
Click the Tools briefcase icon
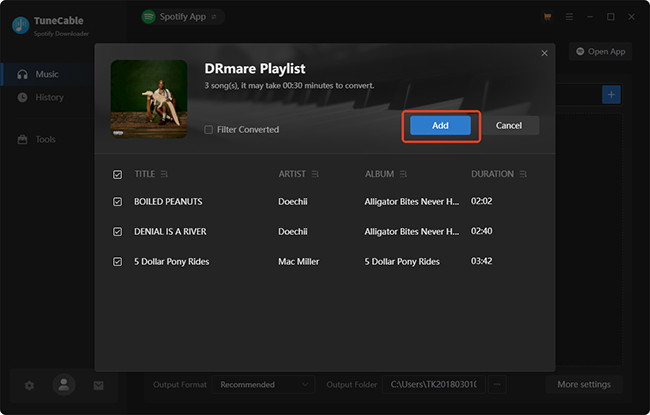[22, 139]
